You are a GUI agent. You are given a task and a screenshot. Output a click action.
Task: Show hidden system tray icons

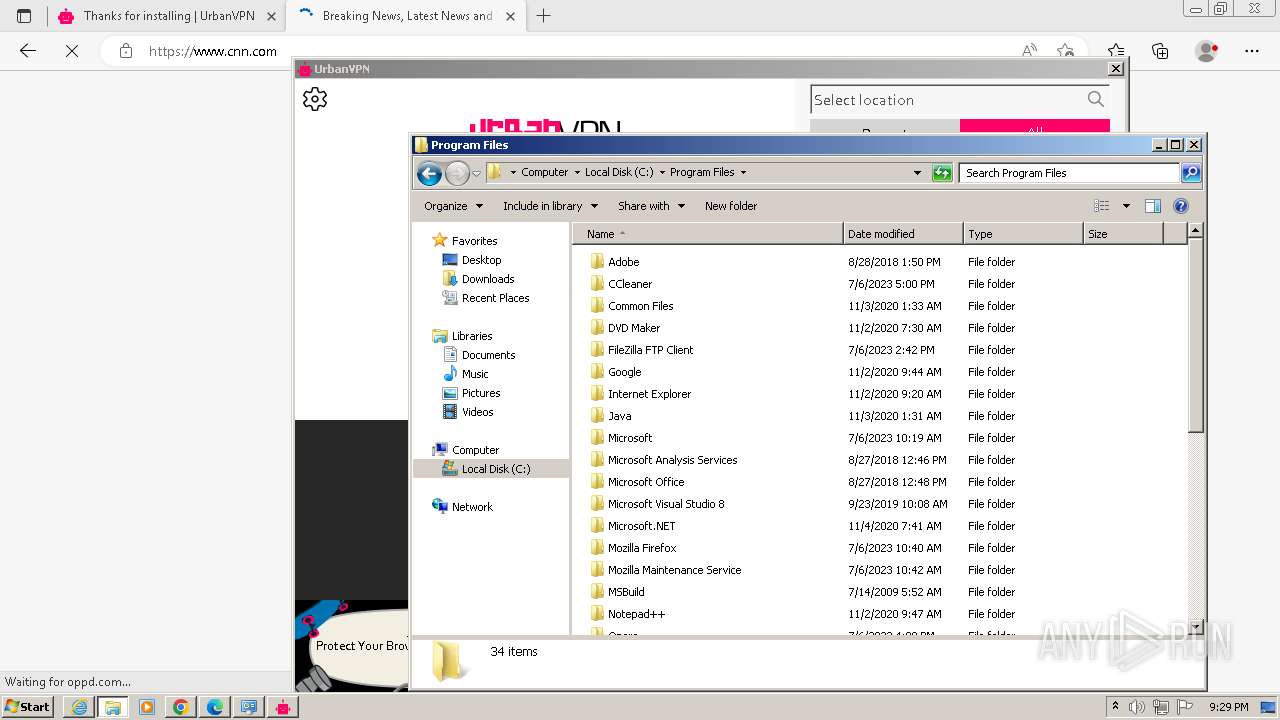click(x=1115, y=707)
